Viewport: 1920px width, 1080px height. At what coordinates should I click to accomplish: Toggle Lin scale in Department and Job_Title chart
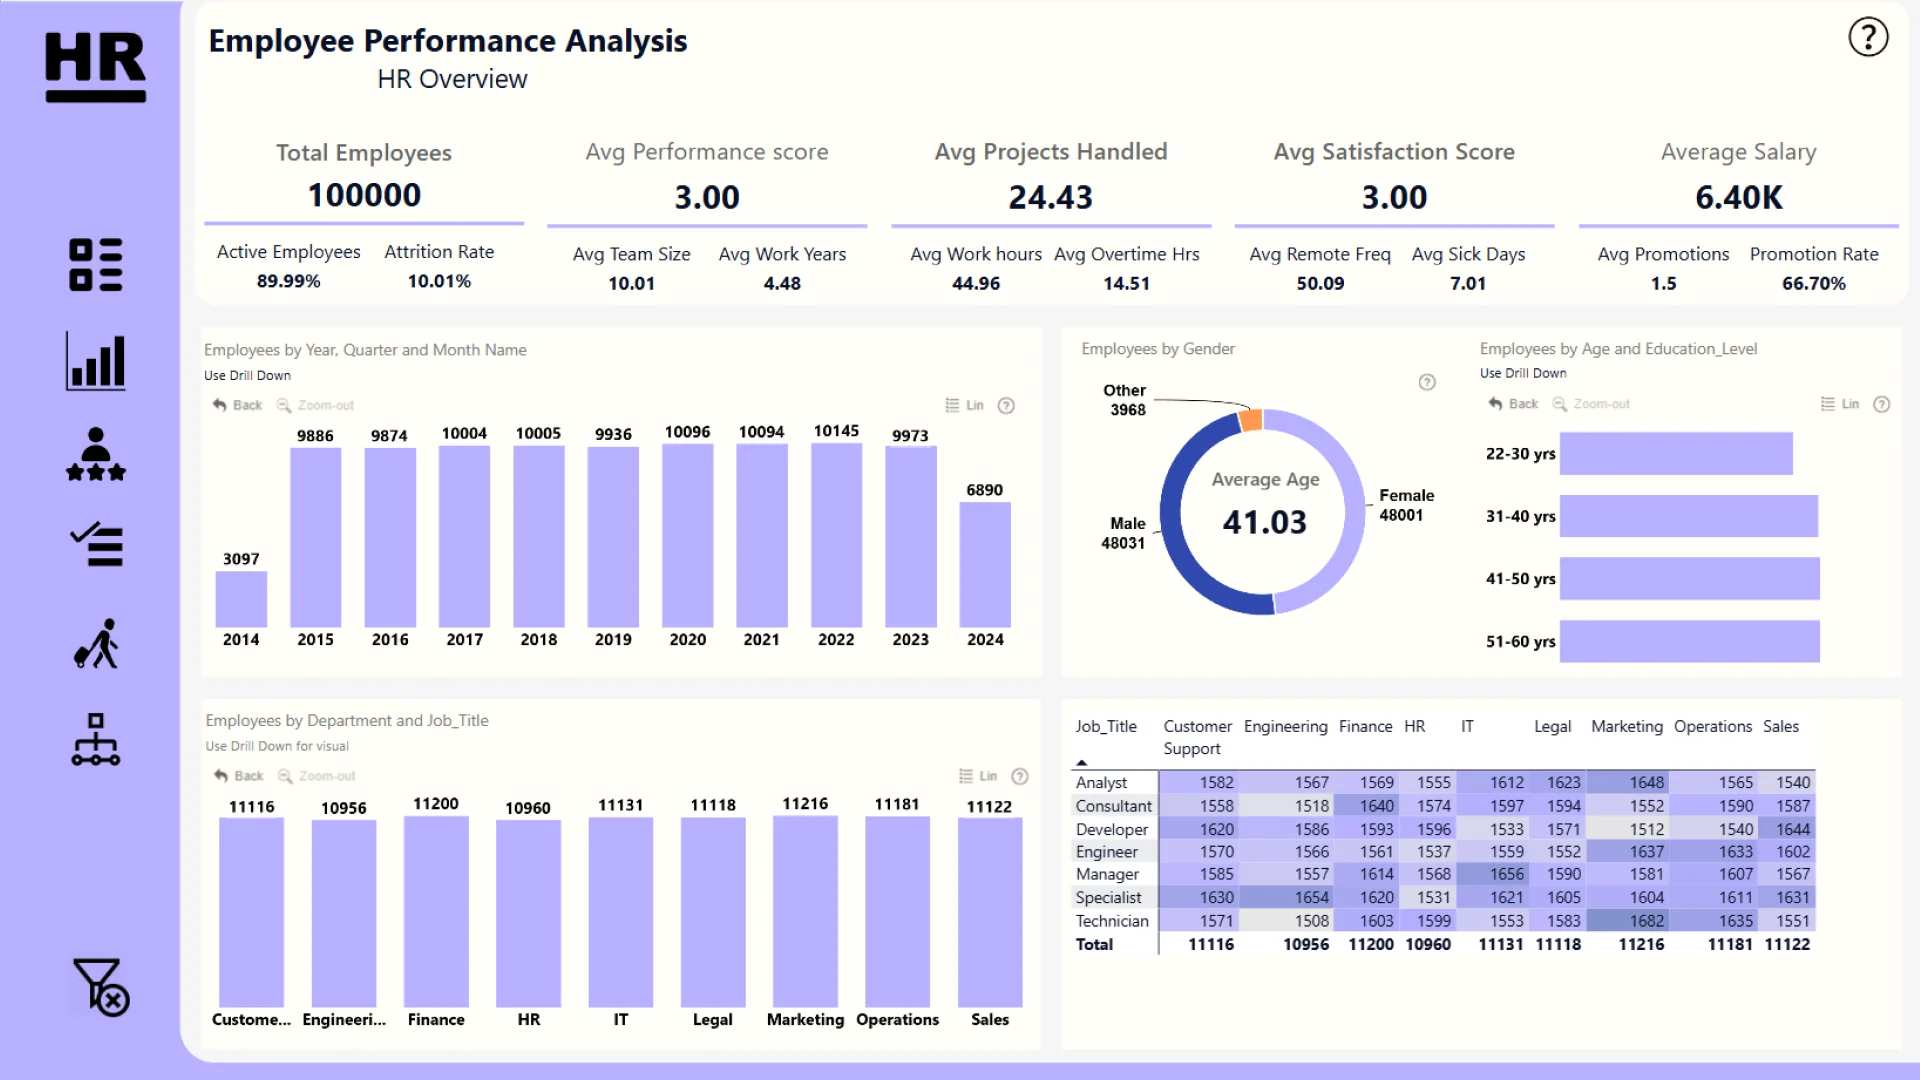tap(978, 776)
